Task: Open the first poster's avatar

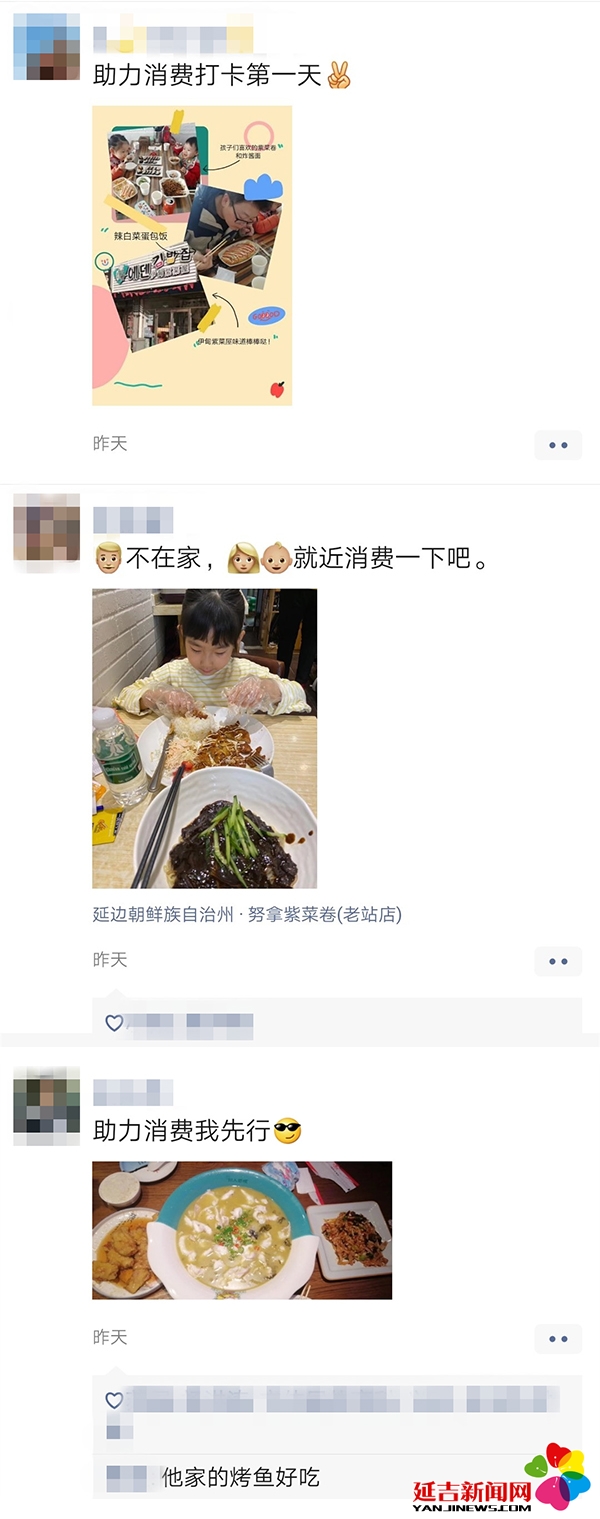Action: tap(46, 46)
